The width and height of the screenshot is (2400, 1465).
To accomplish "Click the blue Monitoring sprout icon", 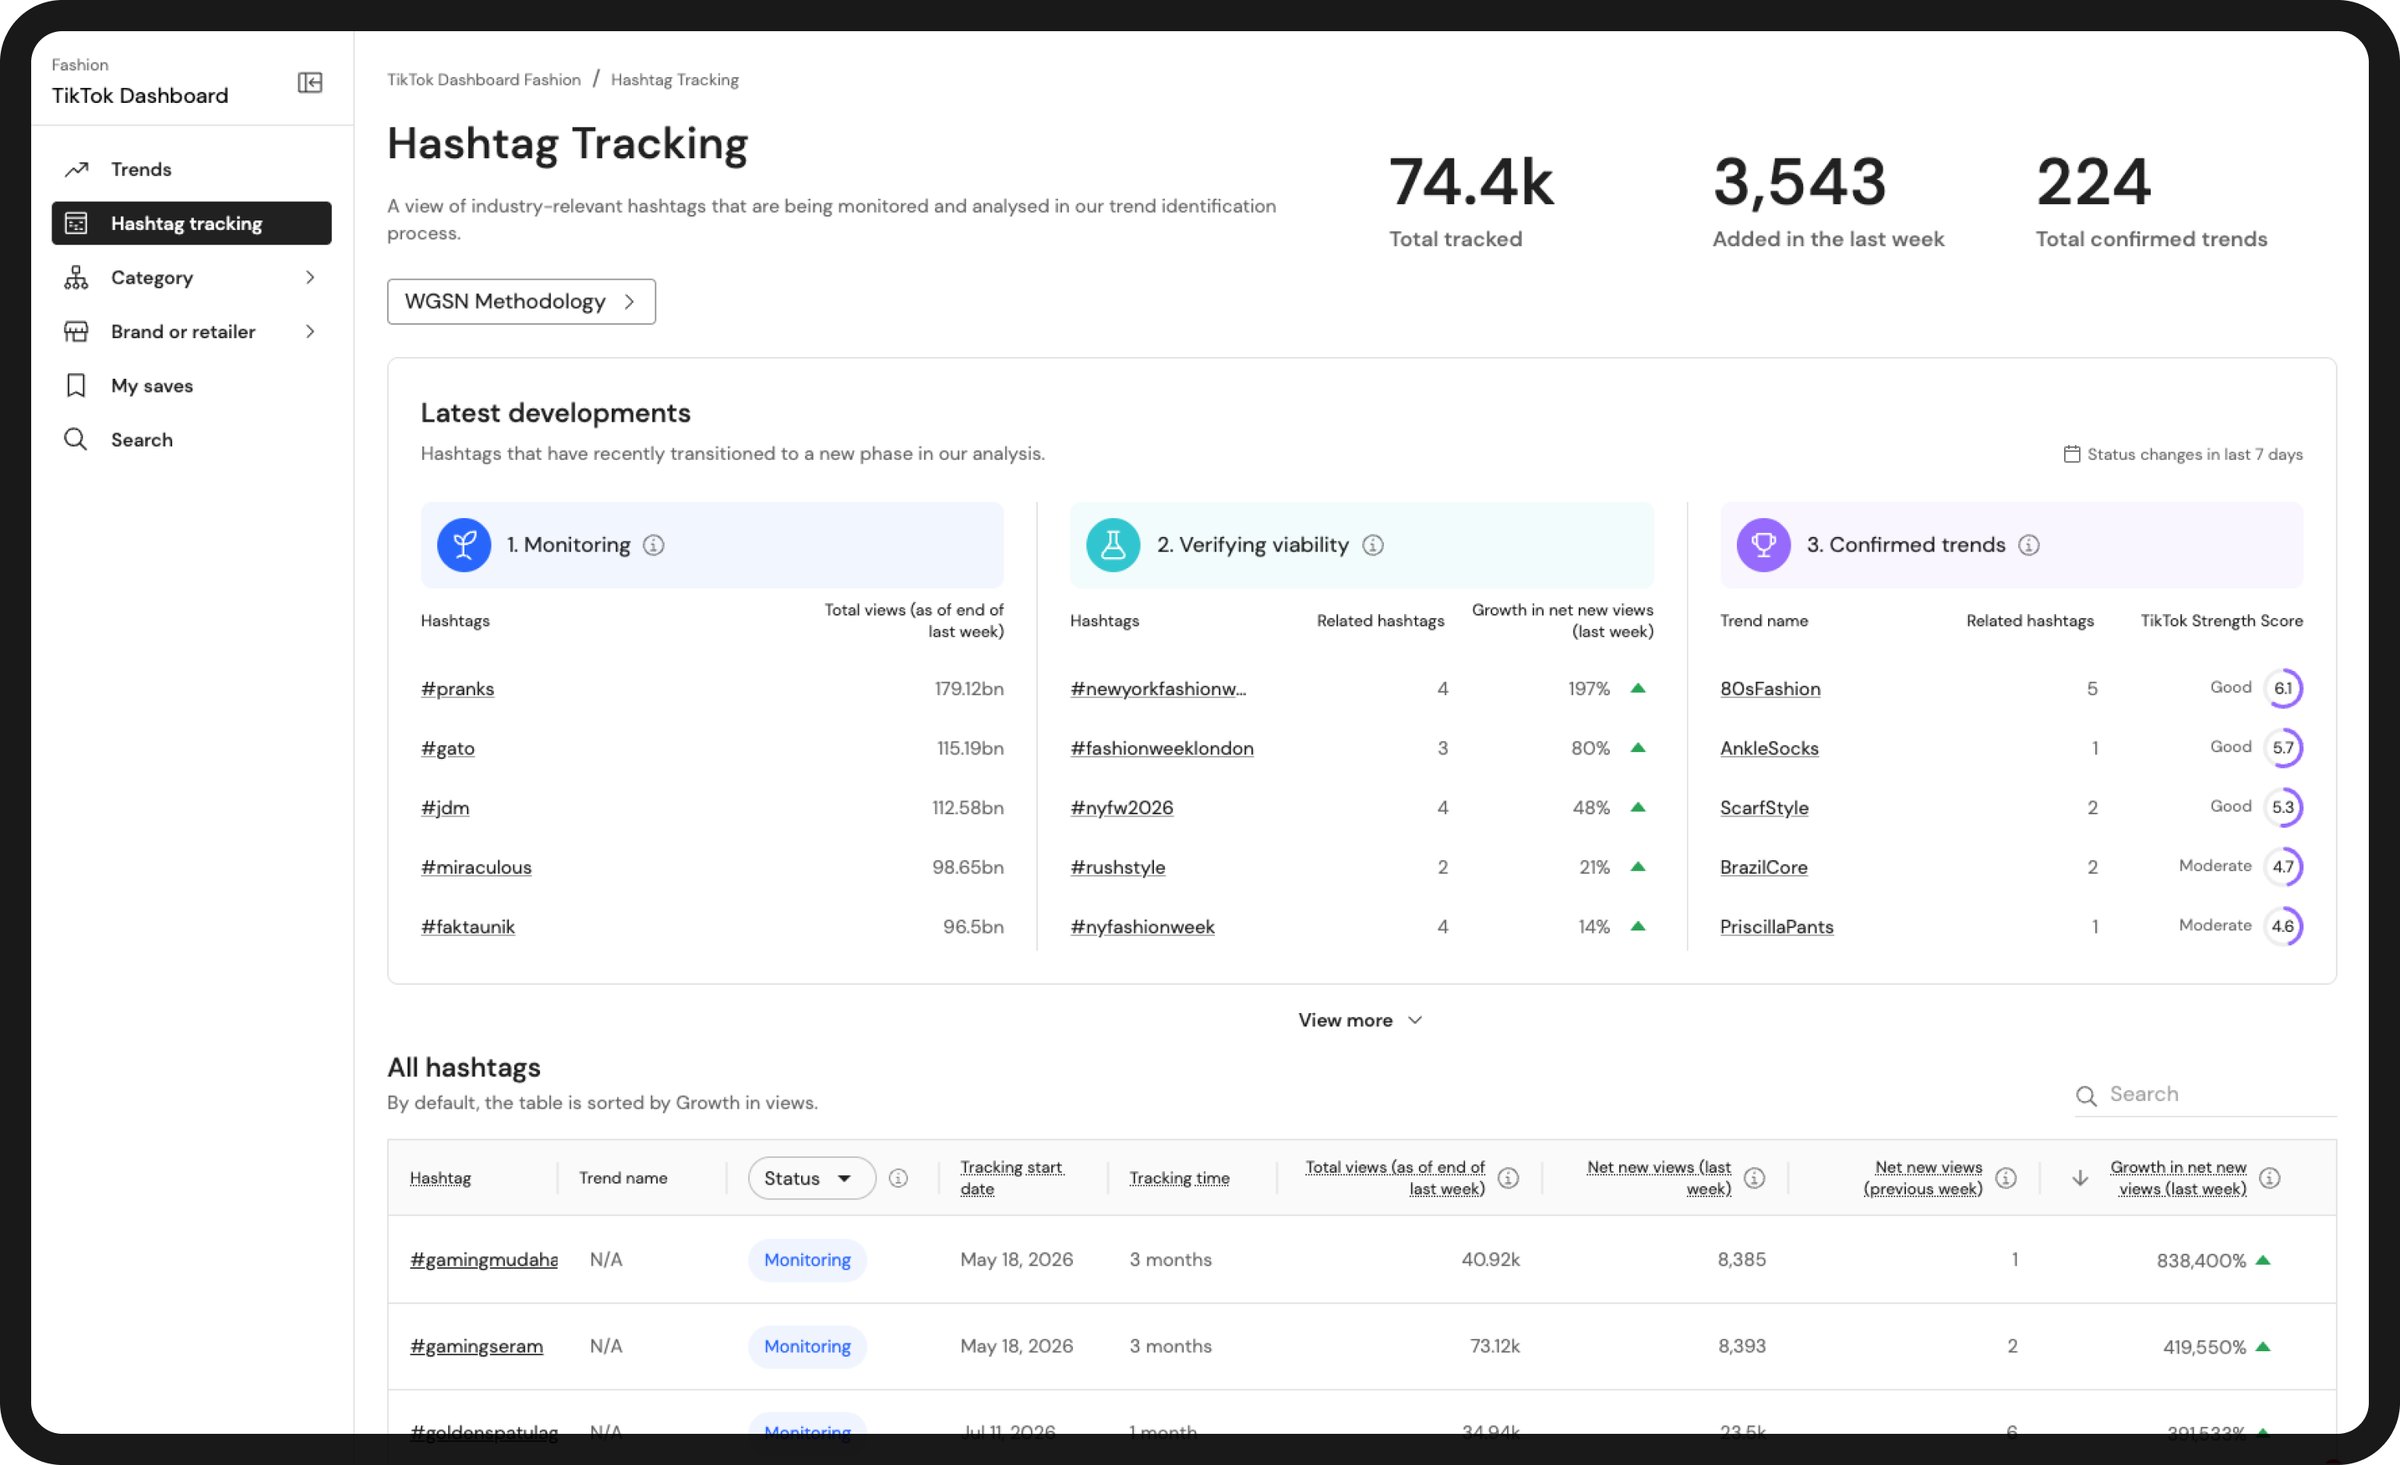I will pos(464,545).
